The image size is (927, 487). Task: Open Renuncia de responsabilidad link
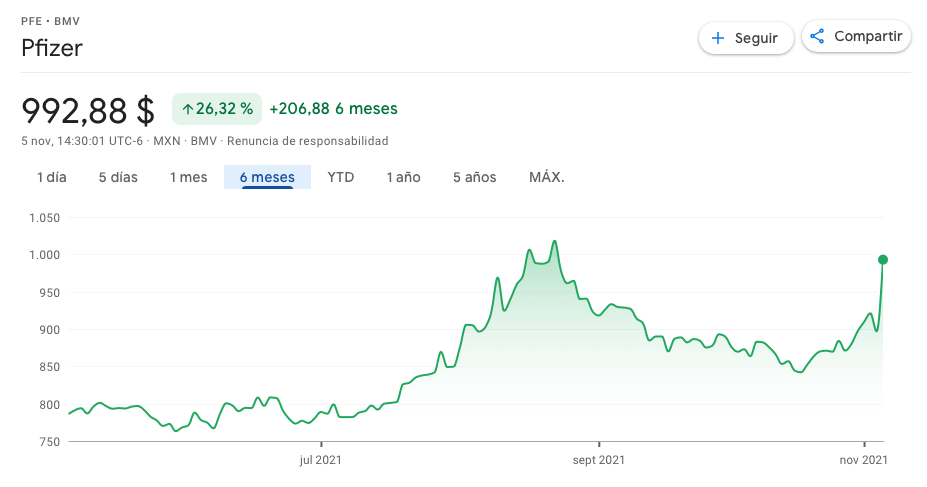click(307, 141)
